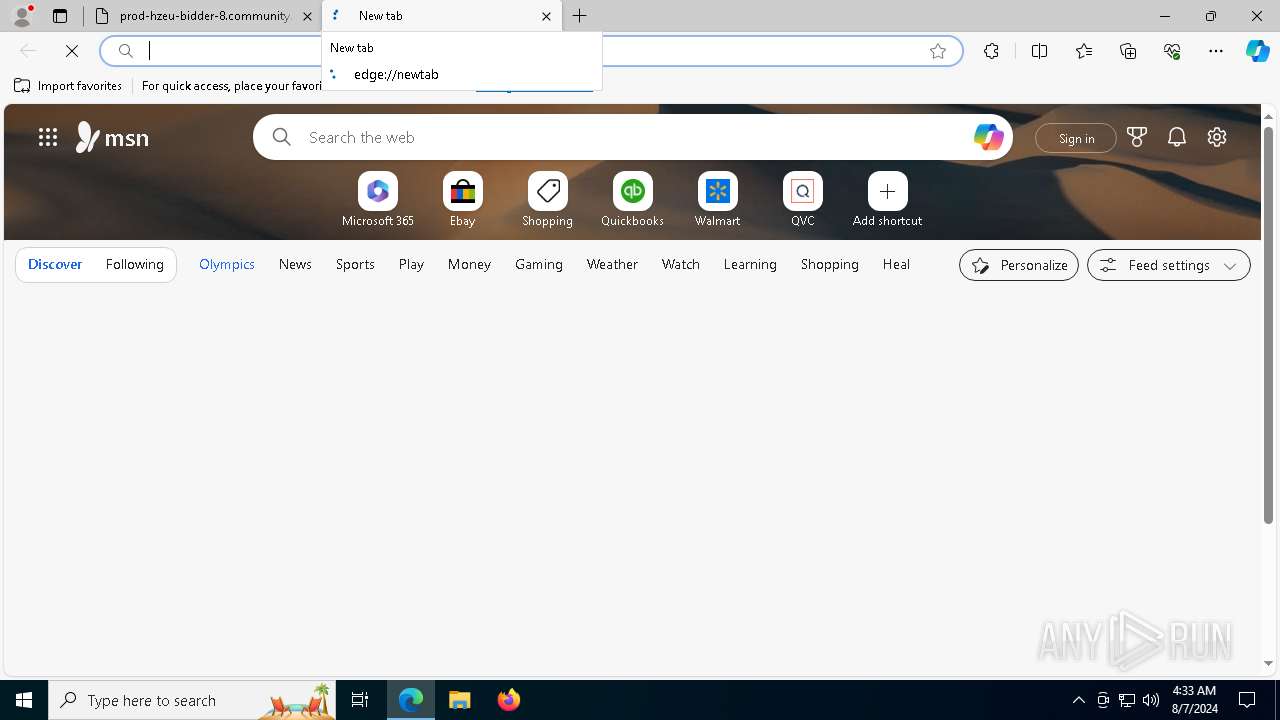The image size is (1280, 720).
Task: Open Edge Settings and more menu
Action: (x=1216, y=51)
